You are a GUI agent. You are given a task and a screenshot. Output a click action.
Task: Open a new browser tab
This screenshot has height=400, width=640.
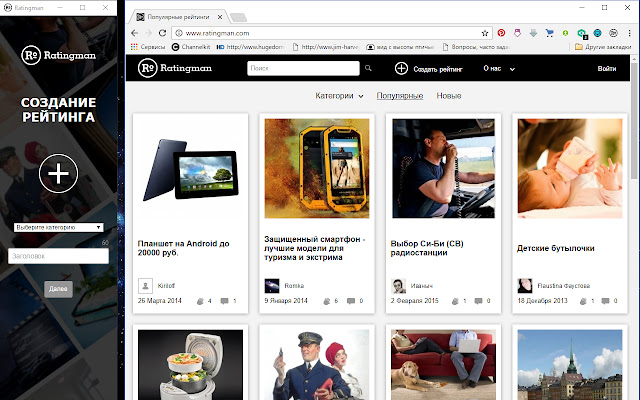coord(238,17)
